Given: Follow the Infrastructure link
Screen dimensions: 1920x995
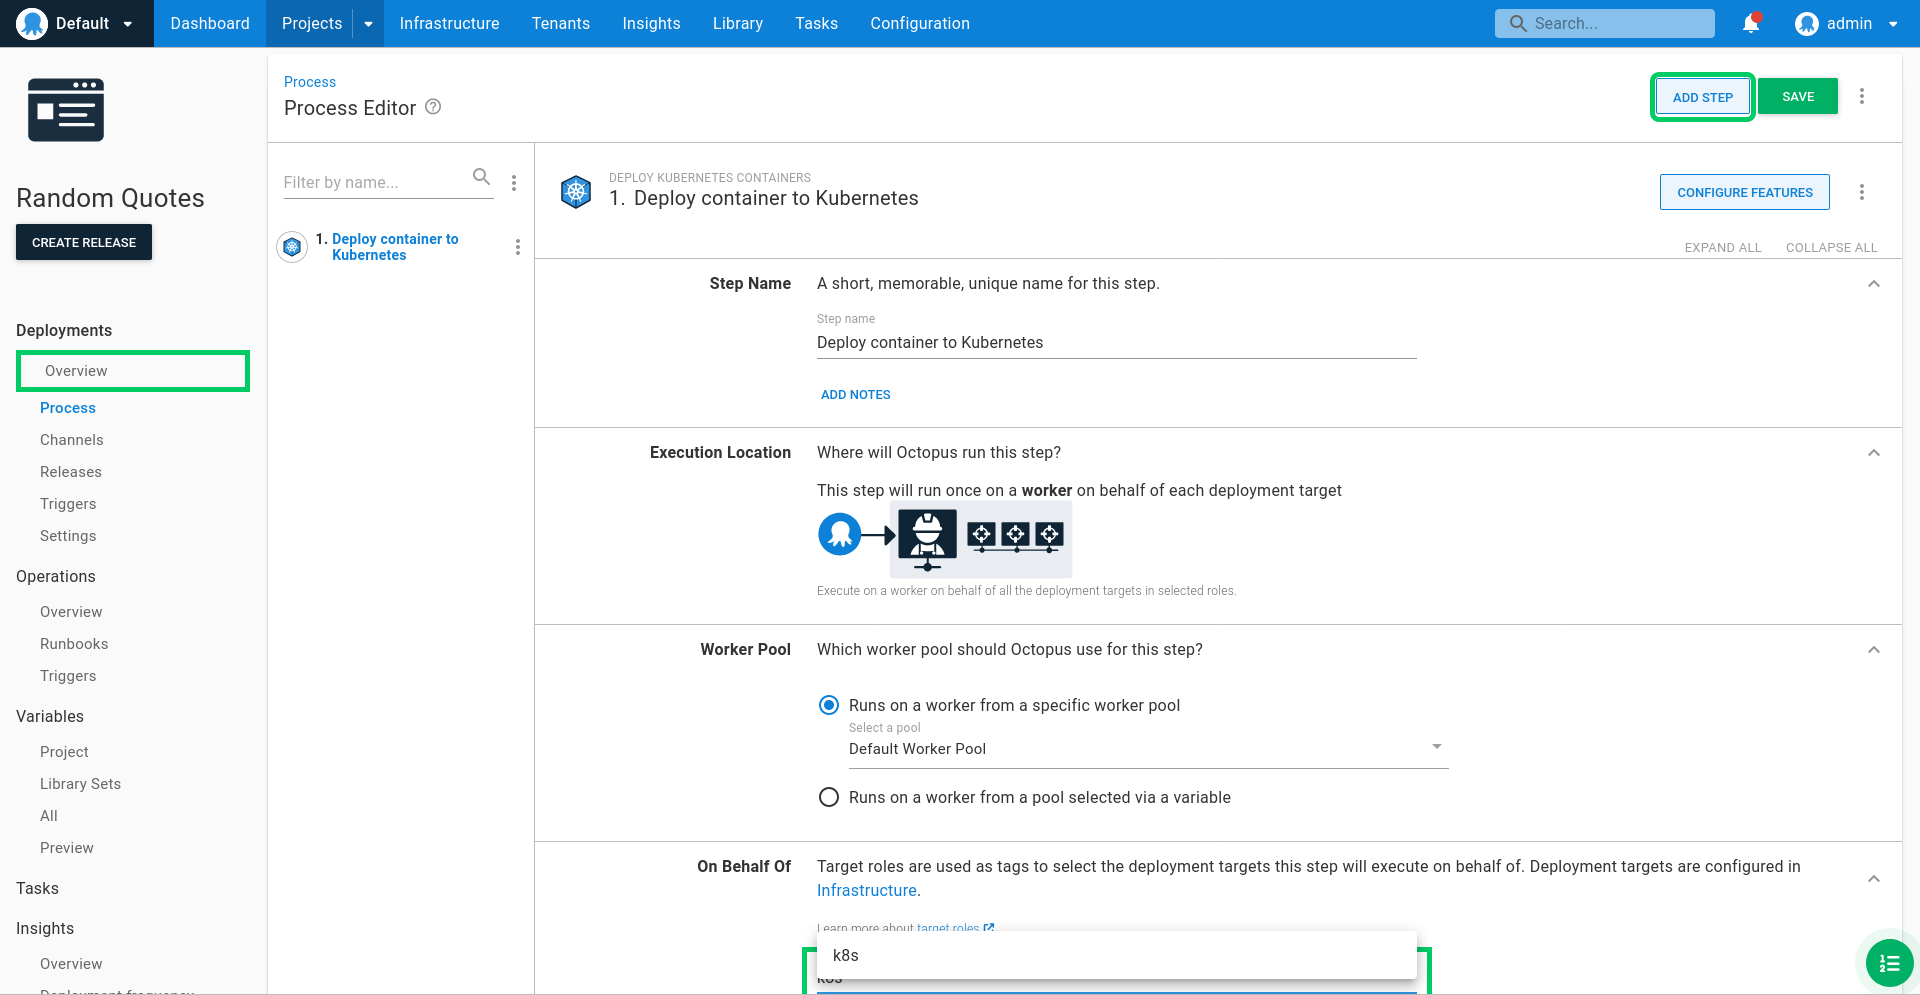Looking at the screenshot, I should [x=867, y=891].
